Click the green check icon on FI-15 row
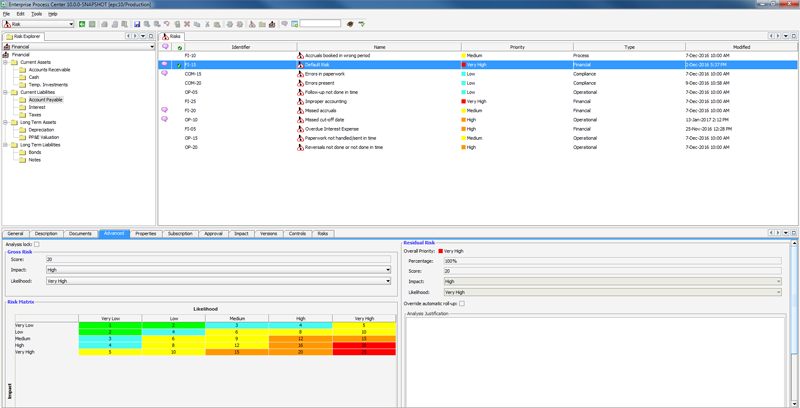 179,65
